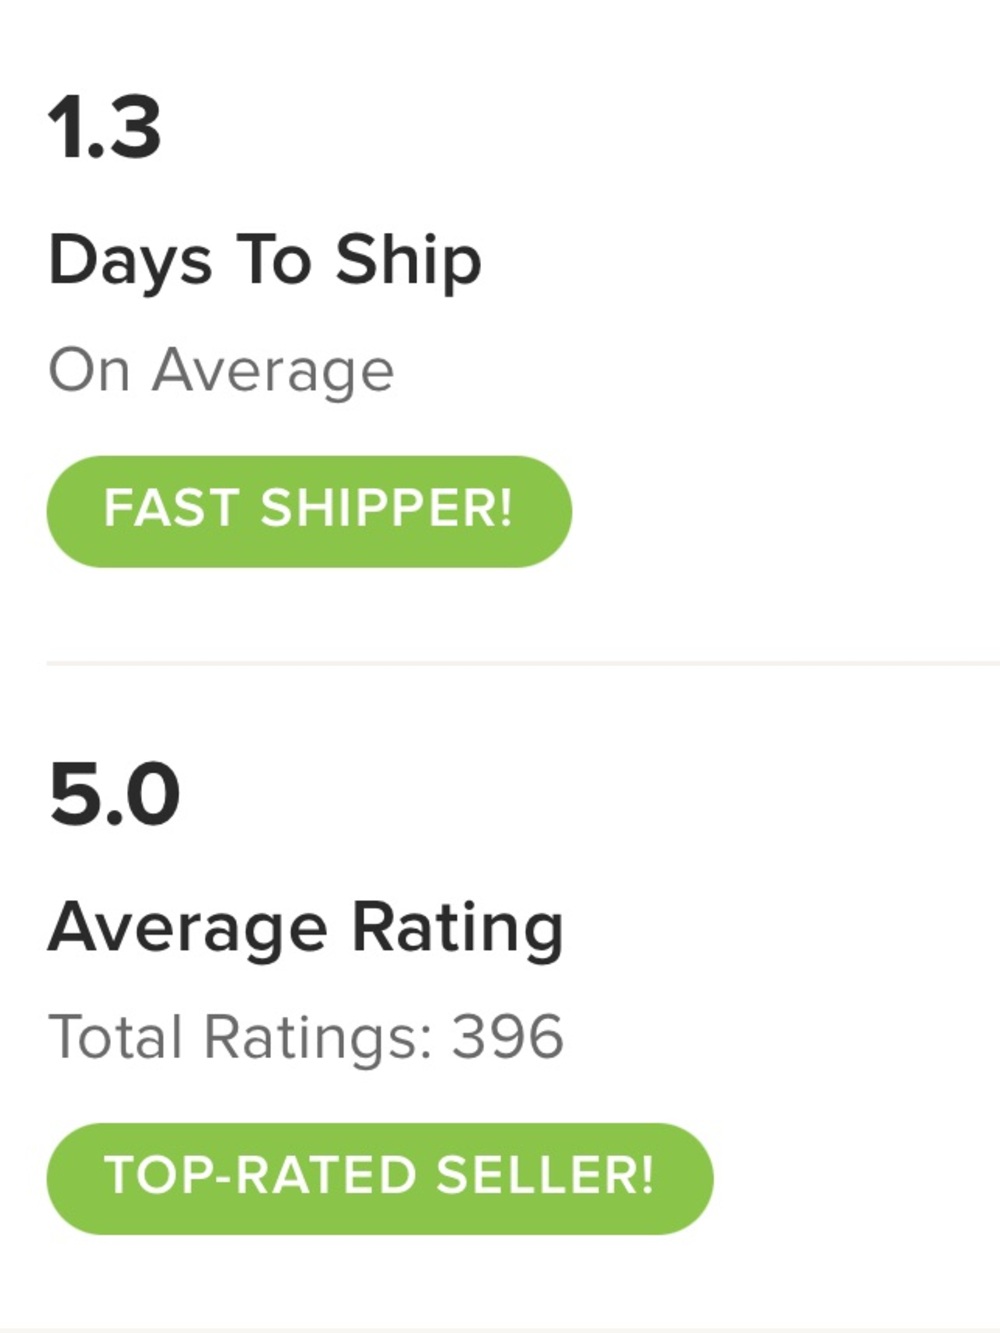Select the 1.3 shipping days figure
1000x1333 pixels.
tap(104, 128)
